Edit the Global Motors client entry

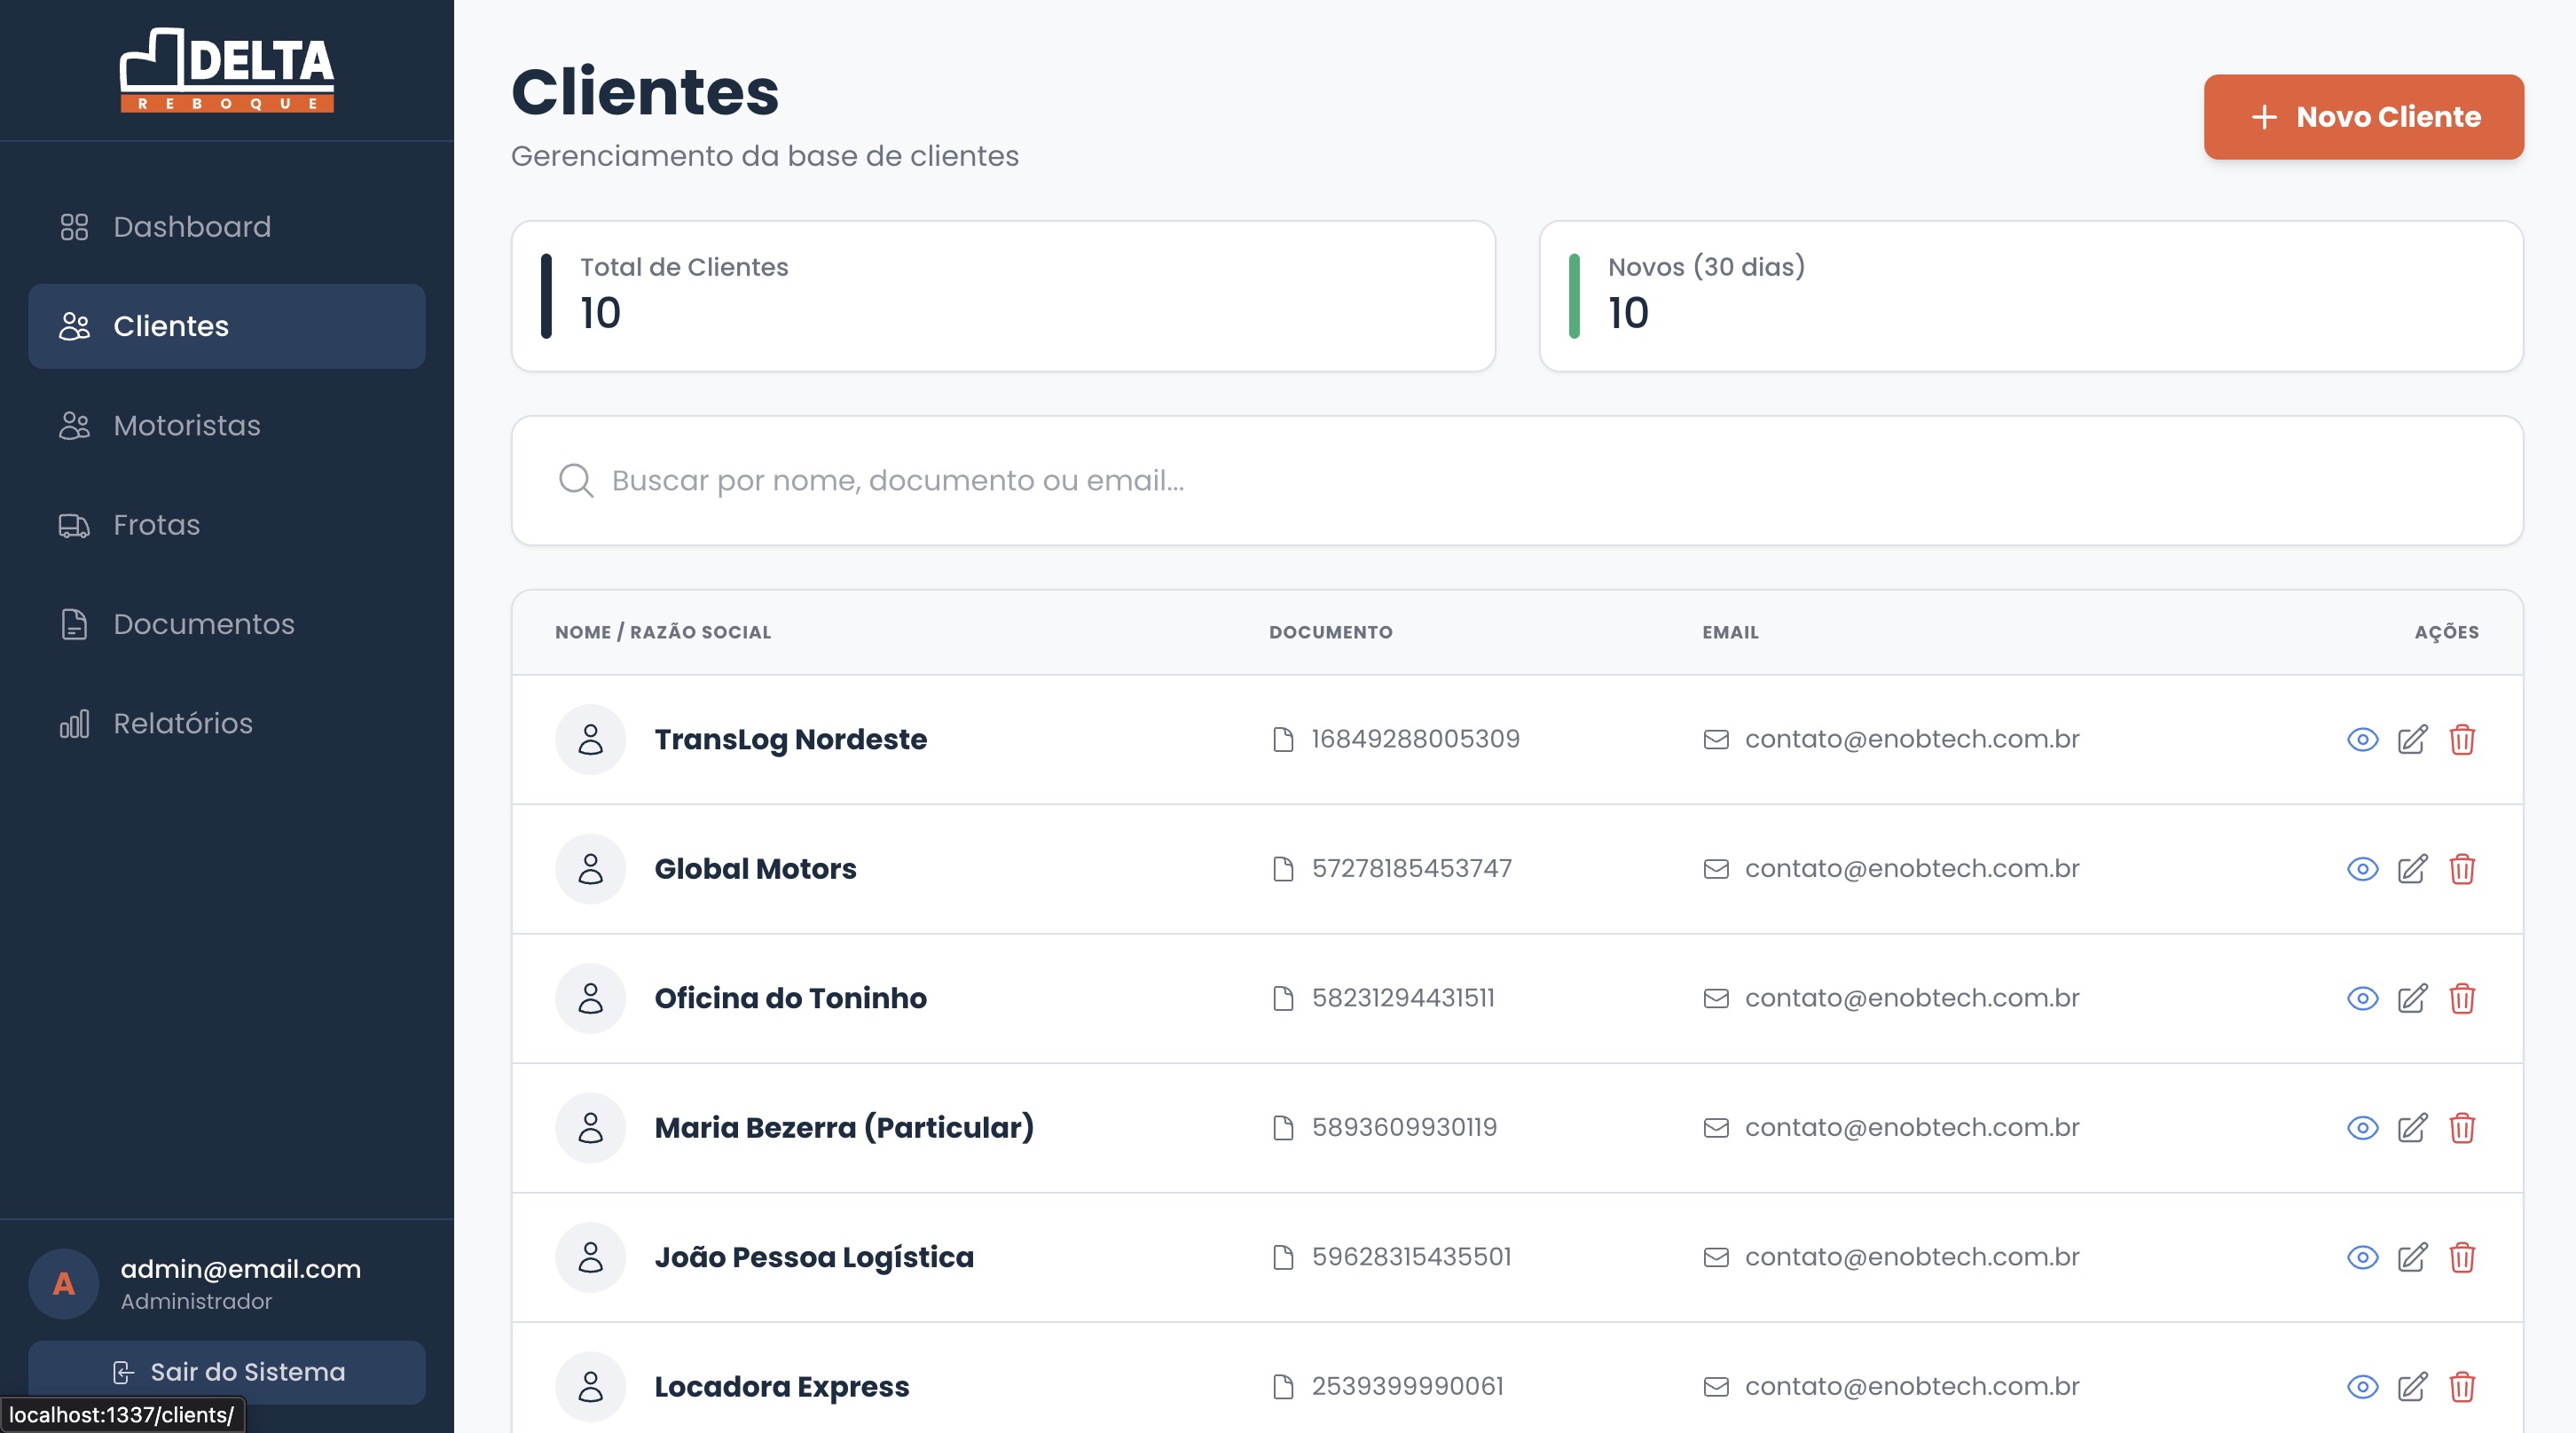2412,869
